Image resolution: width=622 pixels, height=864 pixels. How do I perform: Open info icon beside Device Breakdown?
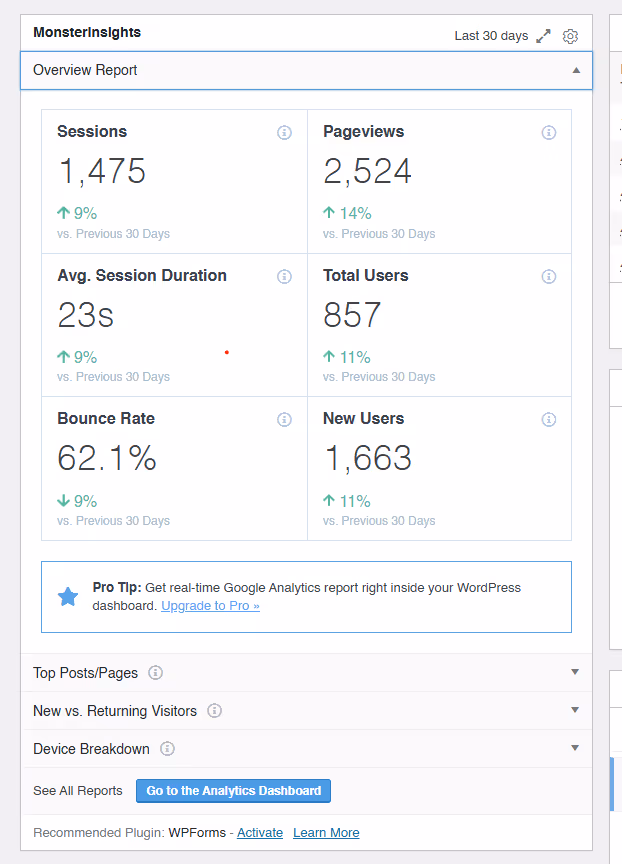pyautogui.click(x=167, y=749)
